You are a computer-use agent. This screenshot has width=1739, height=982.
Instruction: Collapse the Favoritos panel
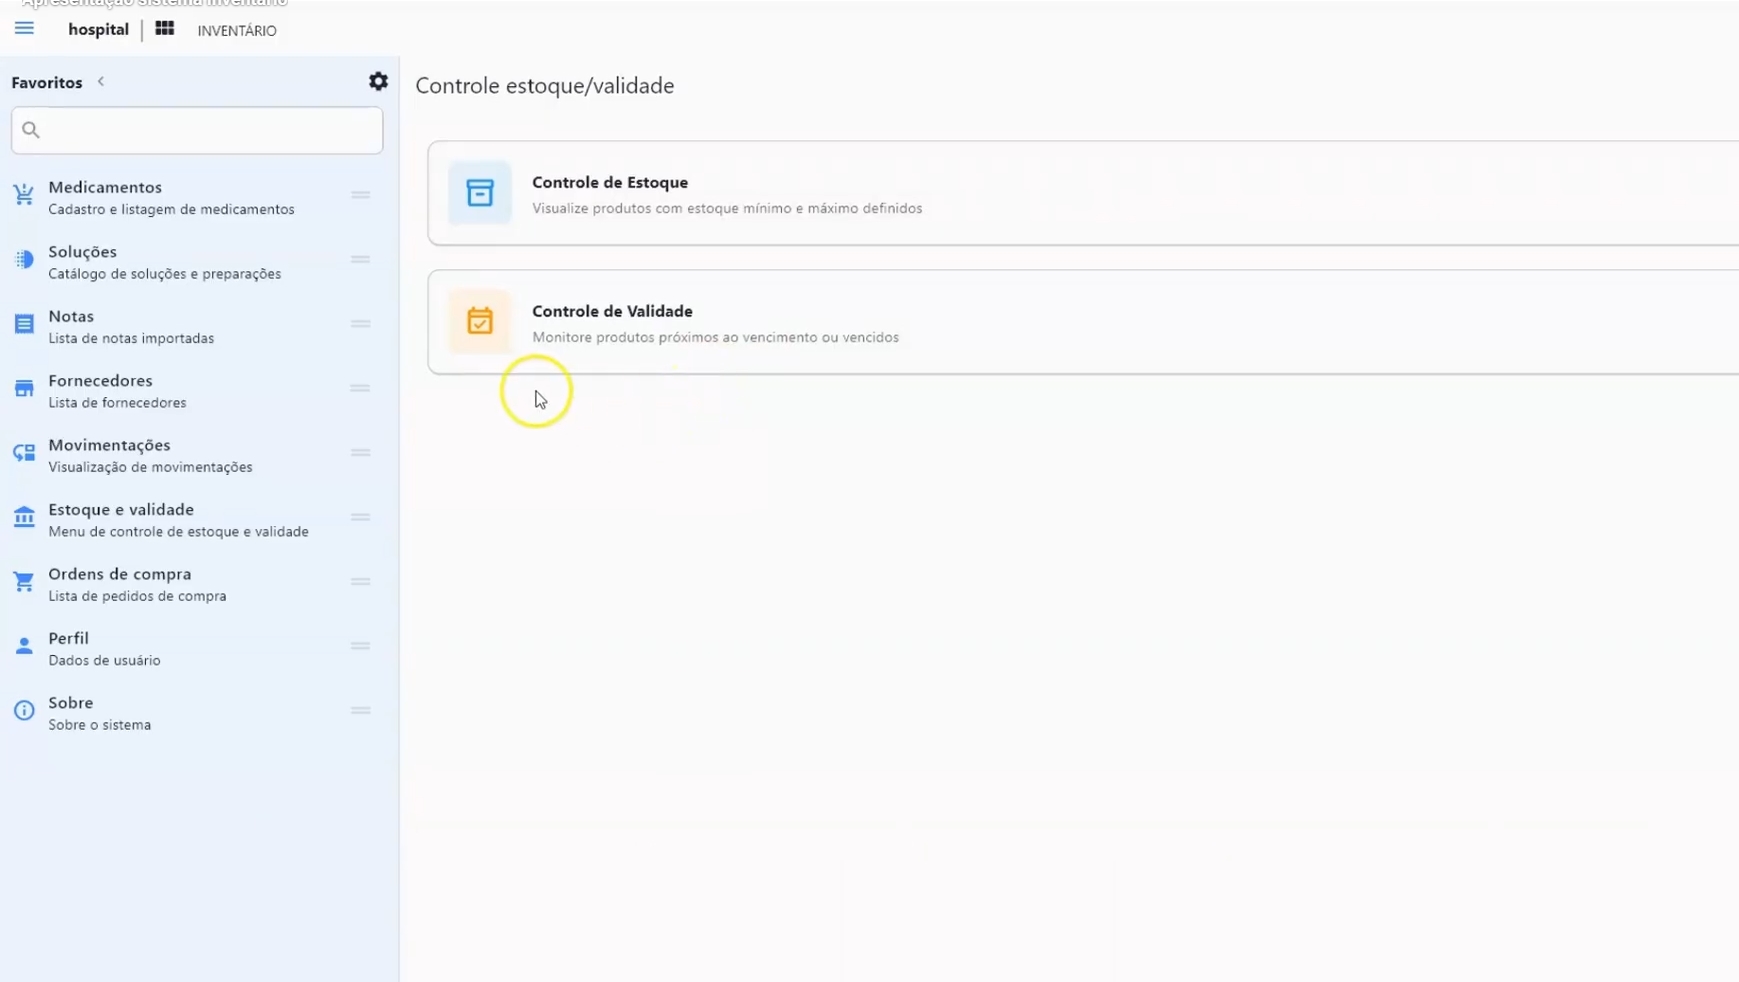pos(100,82)
